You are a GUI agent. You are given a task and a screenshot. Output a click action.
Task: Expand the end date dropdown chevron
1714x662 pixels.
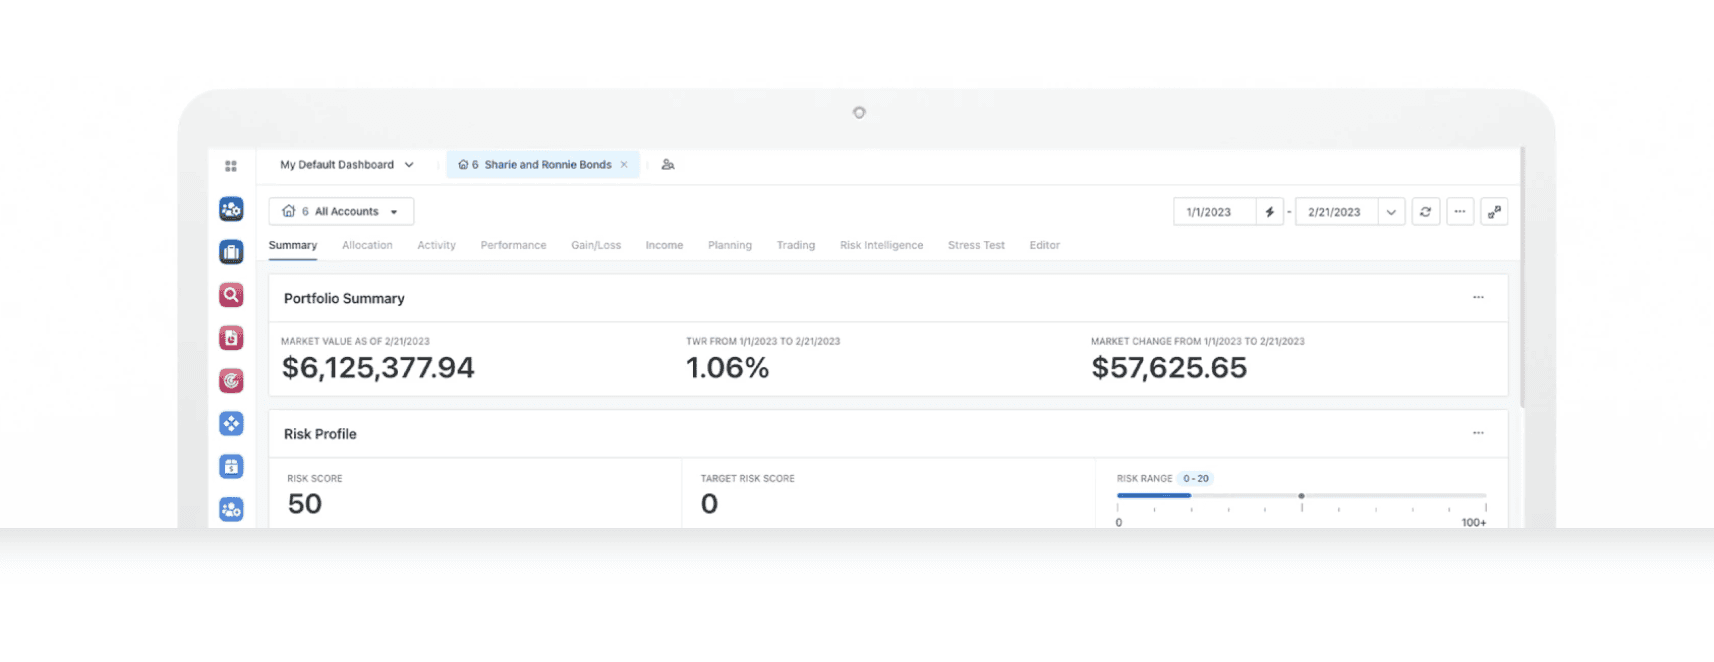point(1391,212)
